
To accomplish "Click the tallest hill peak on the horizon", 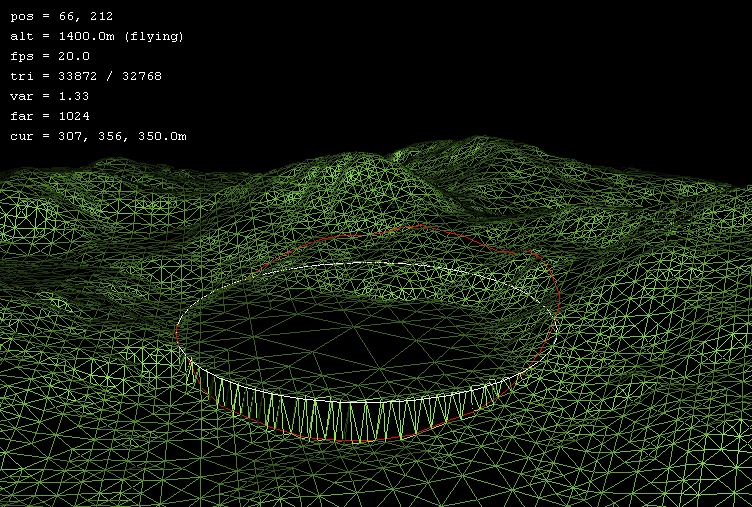I will 420,148.
